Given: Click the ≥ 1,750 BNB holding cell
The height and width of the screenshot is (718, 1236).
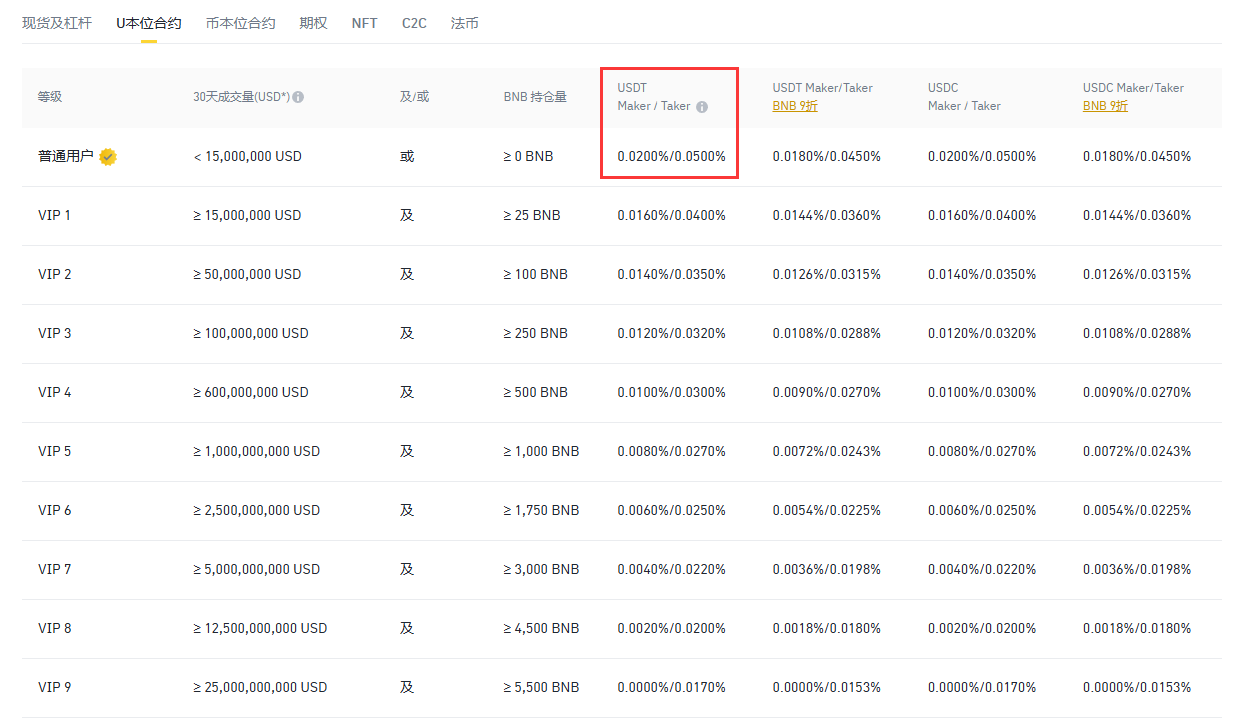Looking at the screenshot, I should [542, 510].
